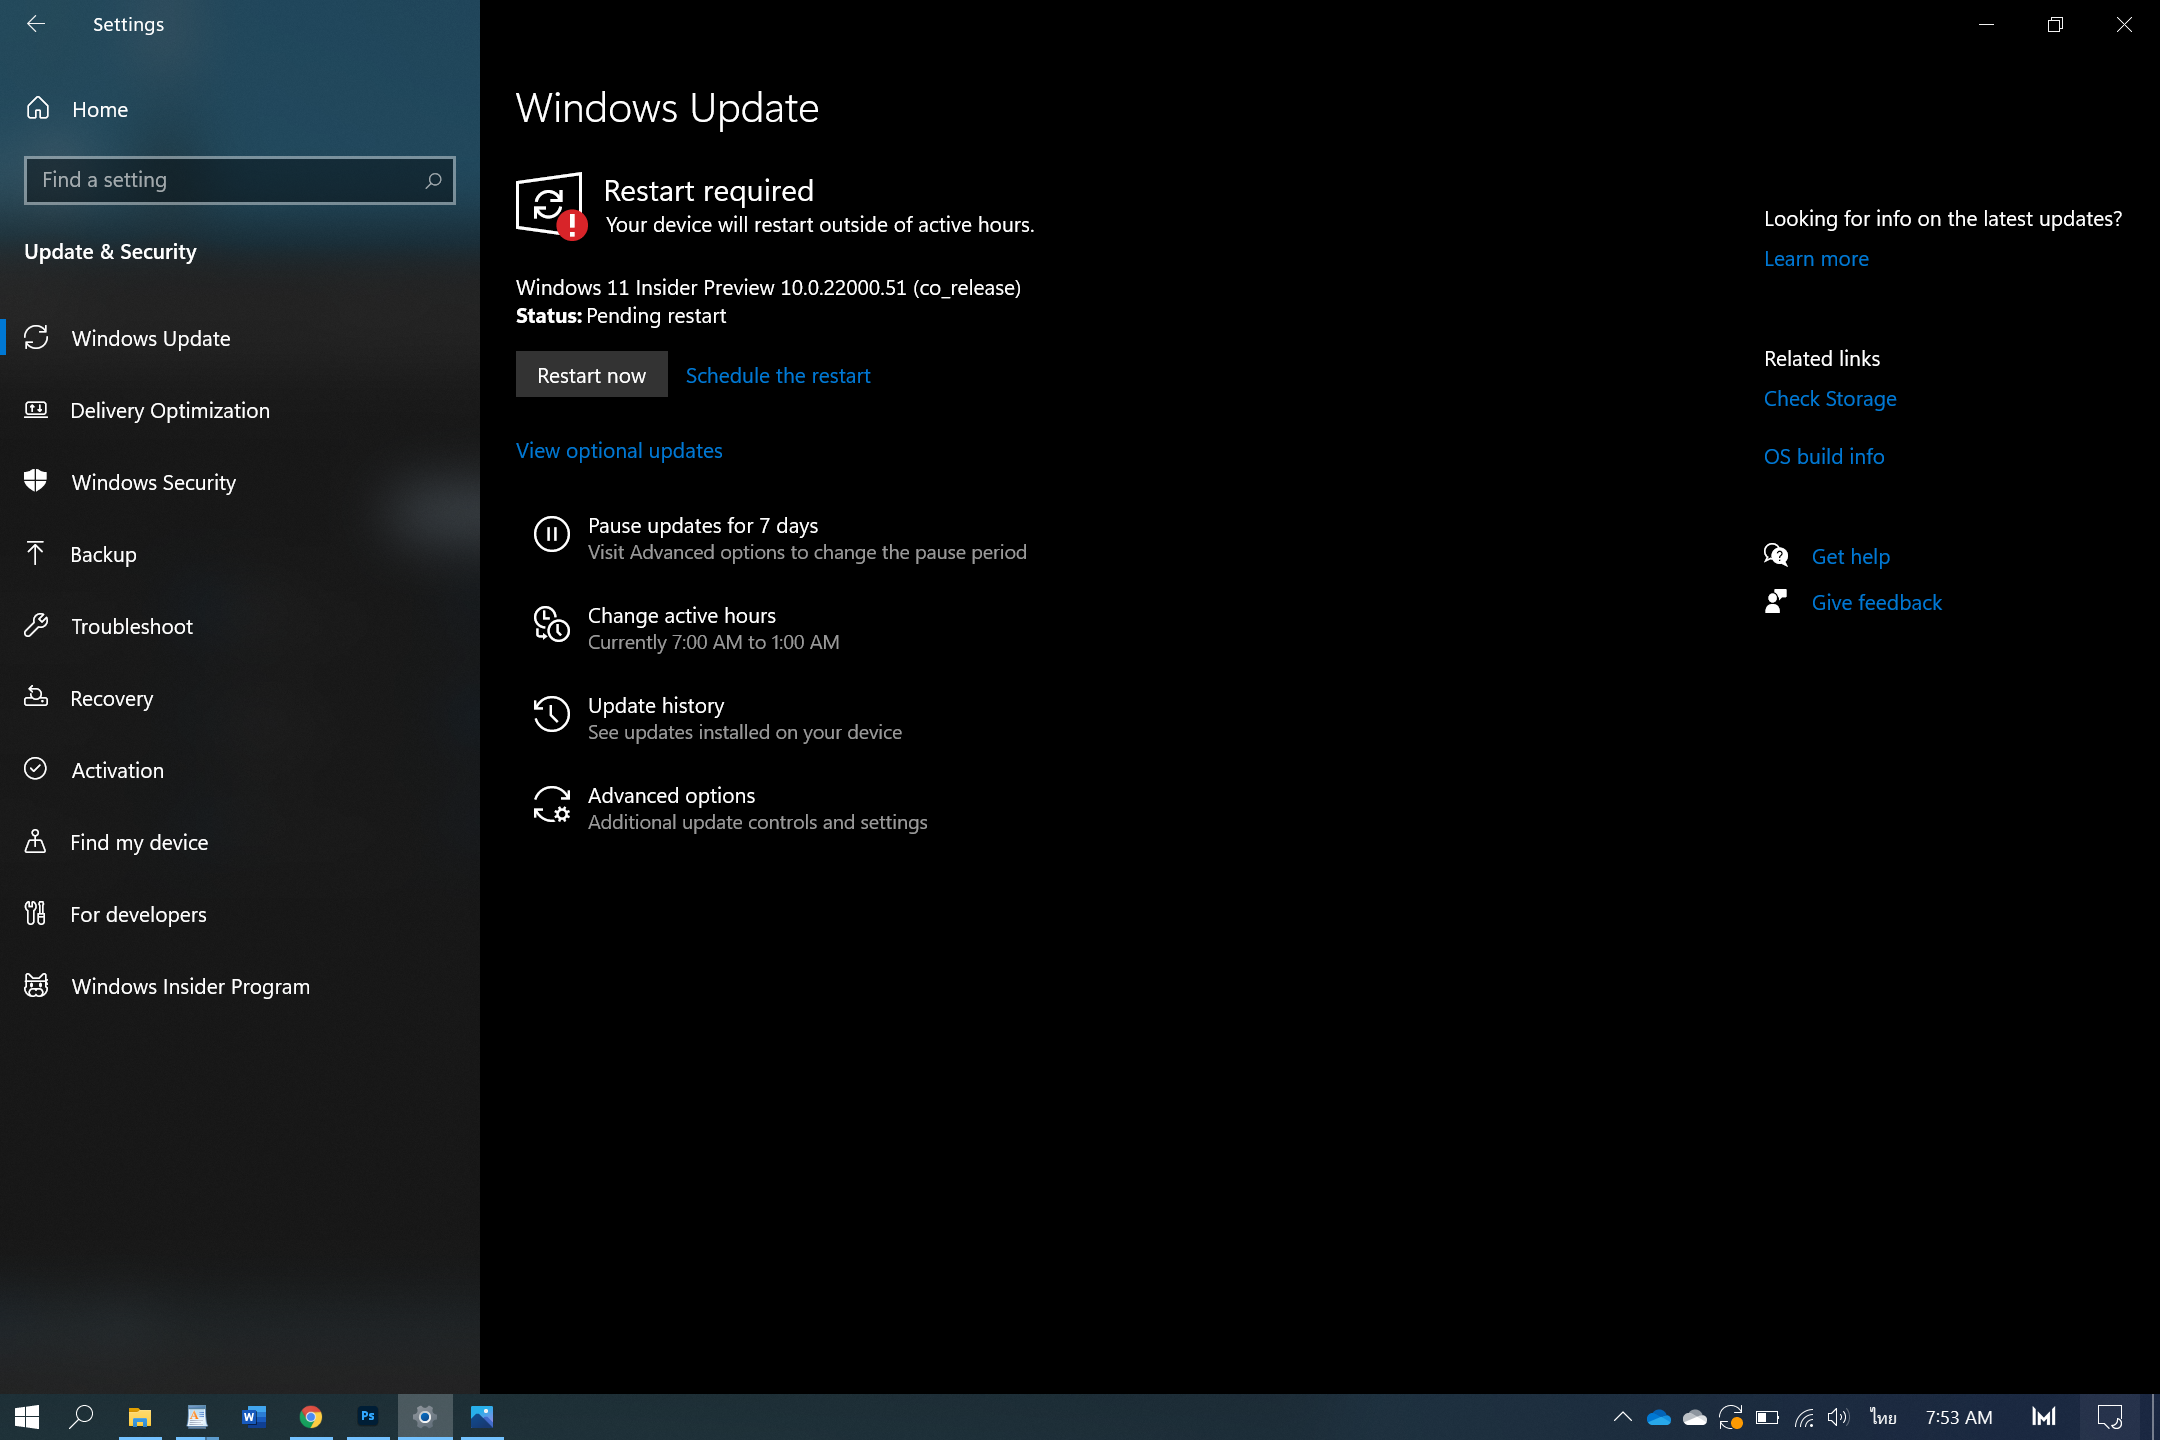Show hidden tray icons chevron
Viewport: 2160px width, 1440px height.
1623,1417
